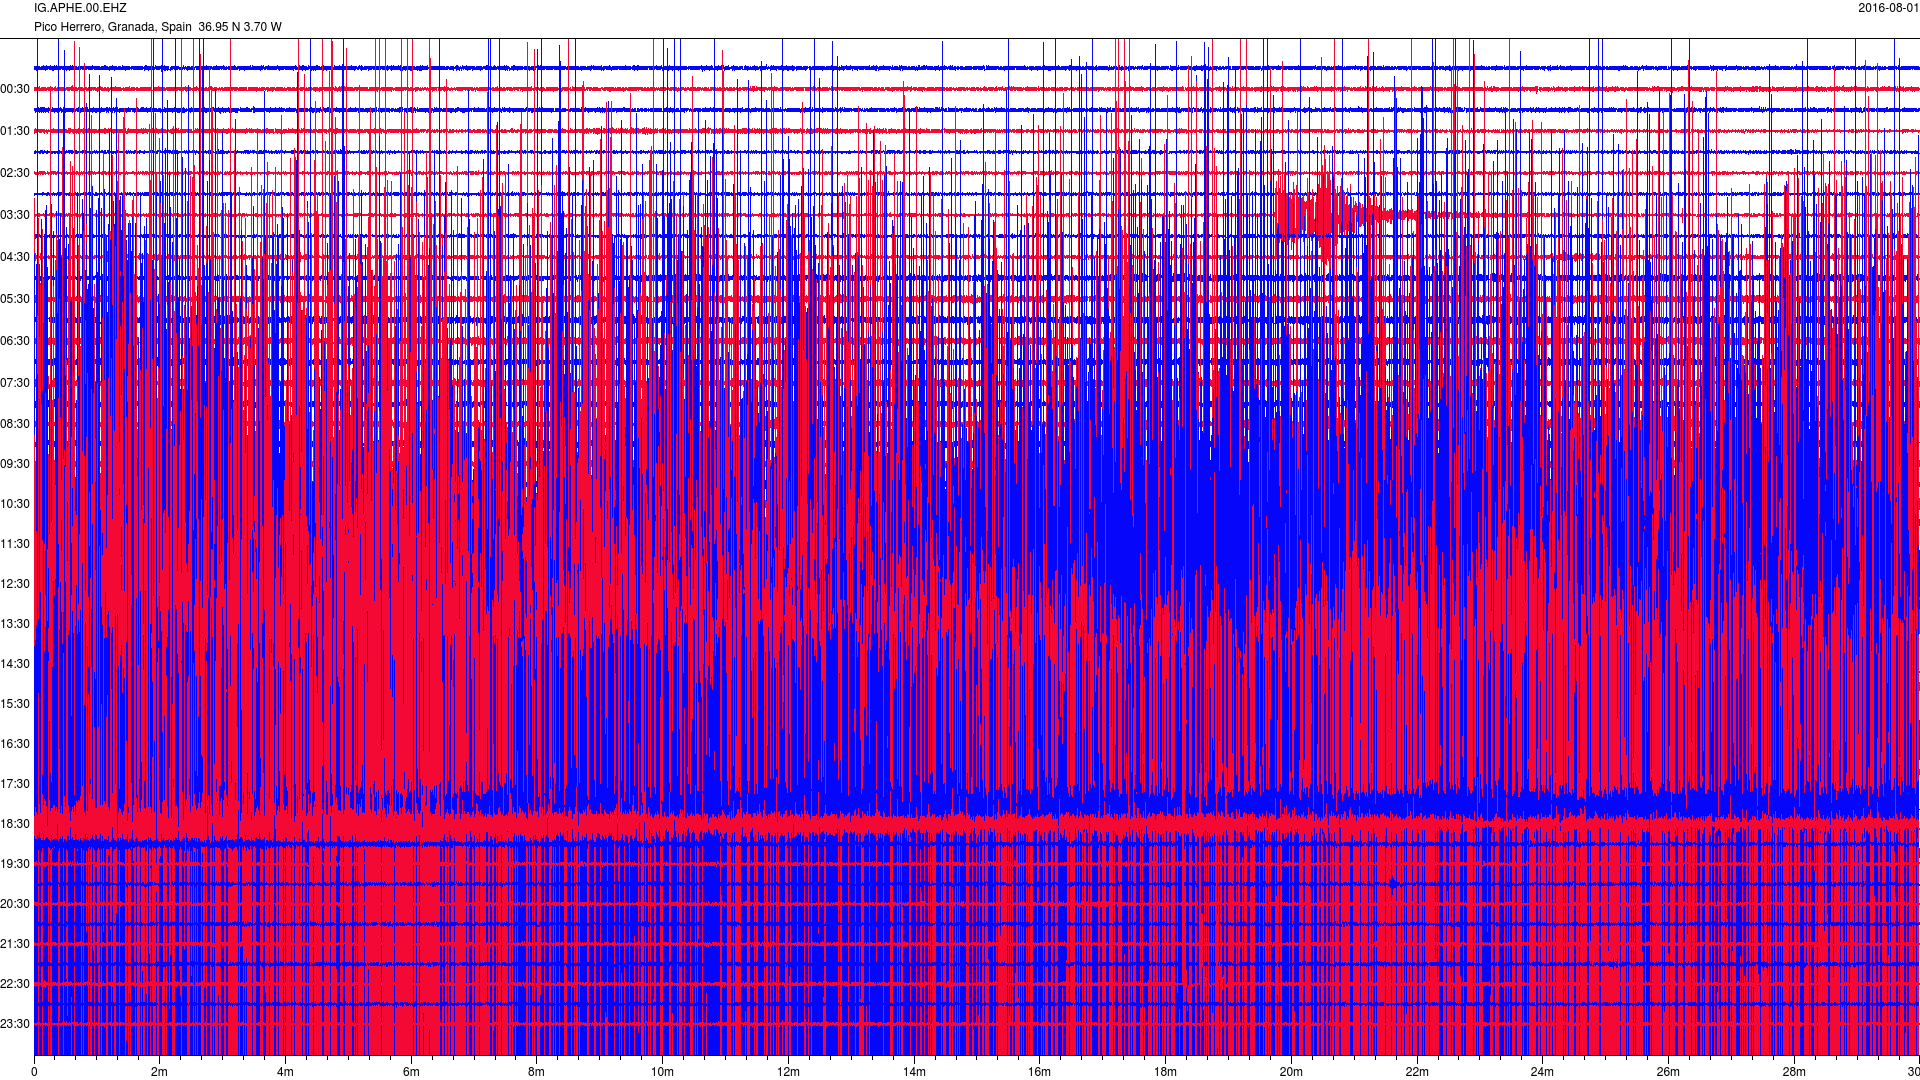Click the 09:30 time row label
The width and height of the screenshot is (1920, 1080).
[15, 464]
